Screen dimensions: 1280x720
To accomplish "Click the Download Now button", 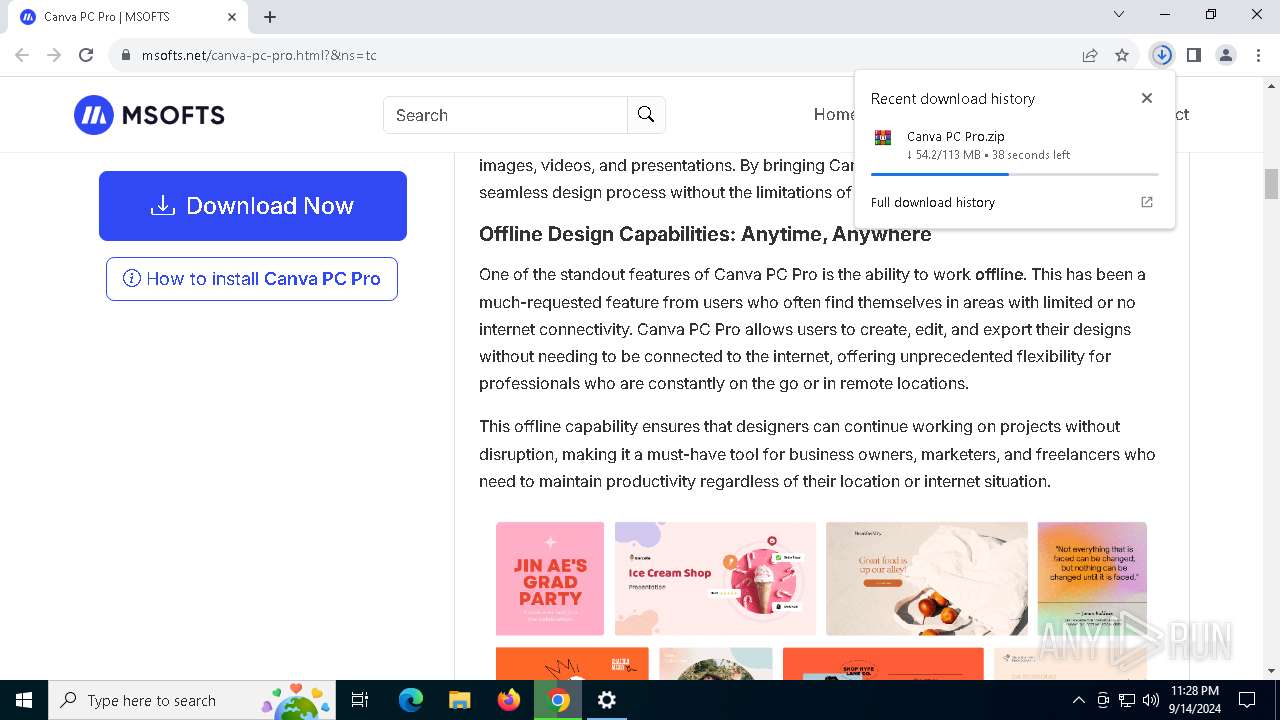I will coord(253,206).
